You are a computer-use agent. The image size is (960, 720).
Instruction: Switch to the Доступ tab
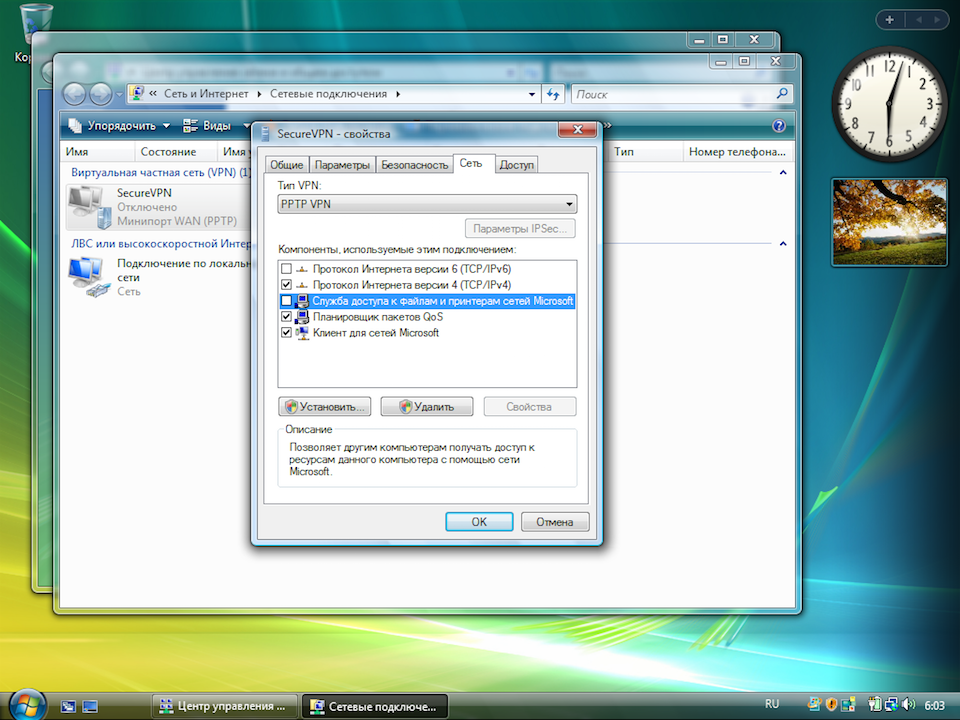(x=516, y=165)
